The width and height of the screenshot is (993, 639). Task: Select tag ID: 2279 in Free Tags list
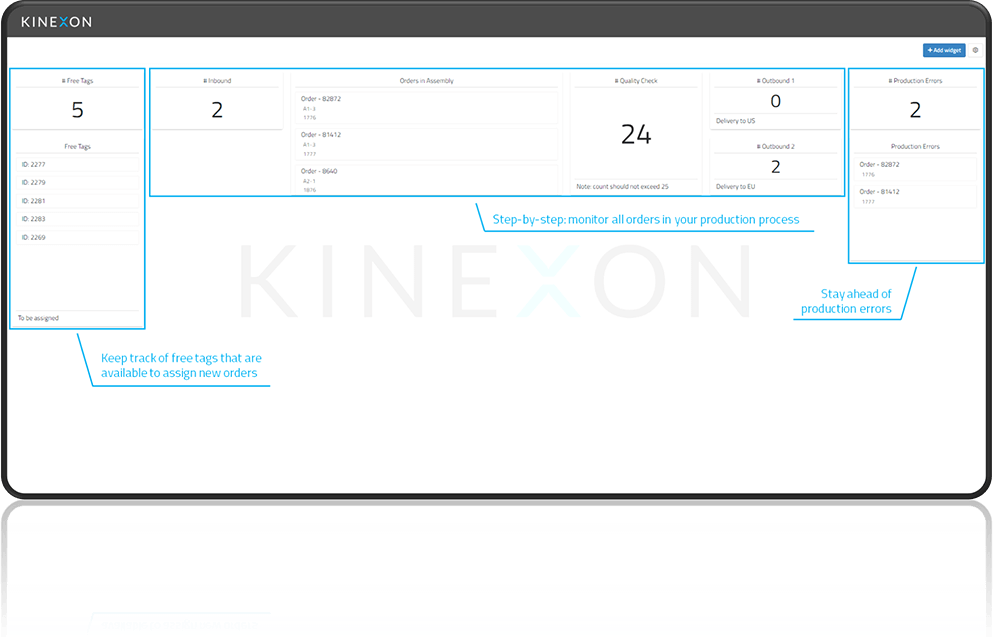coord(77,182)
